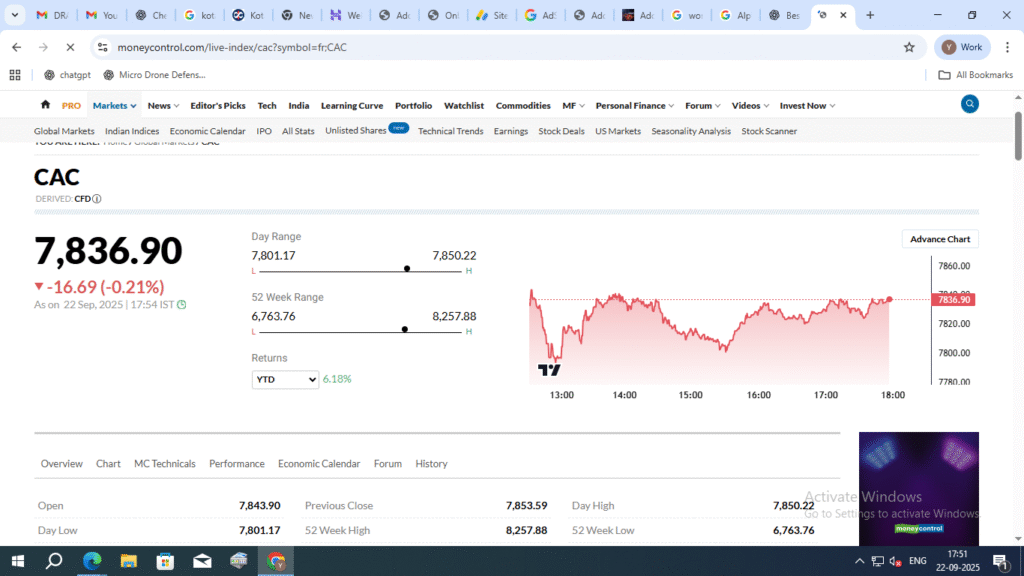Image resolution: width=1024 pixels, height=576 pixels.
Task: Expand the Invest Now dropdown
Action: (x=807, y=105)
